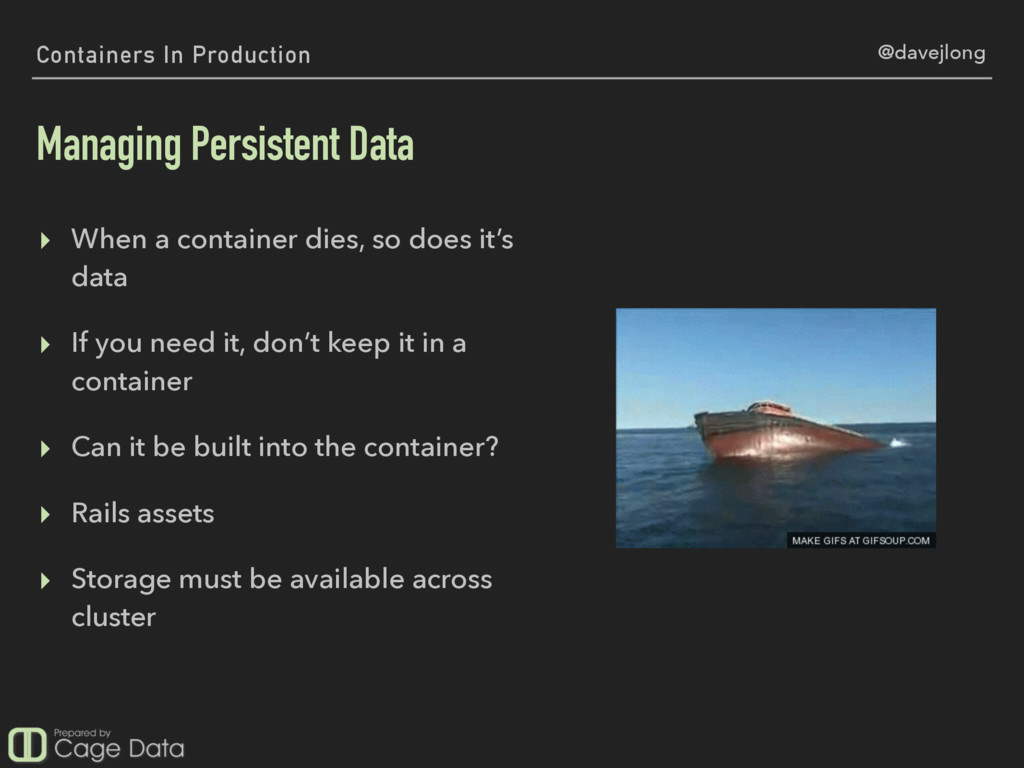
Task: Select the 'Containers In Production' header text
Action: tap(174, 55)
